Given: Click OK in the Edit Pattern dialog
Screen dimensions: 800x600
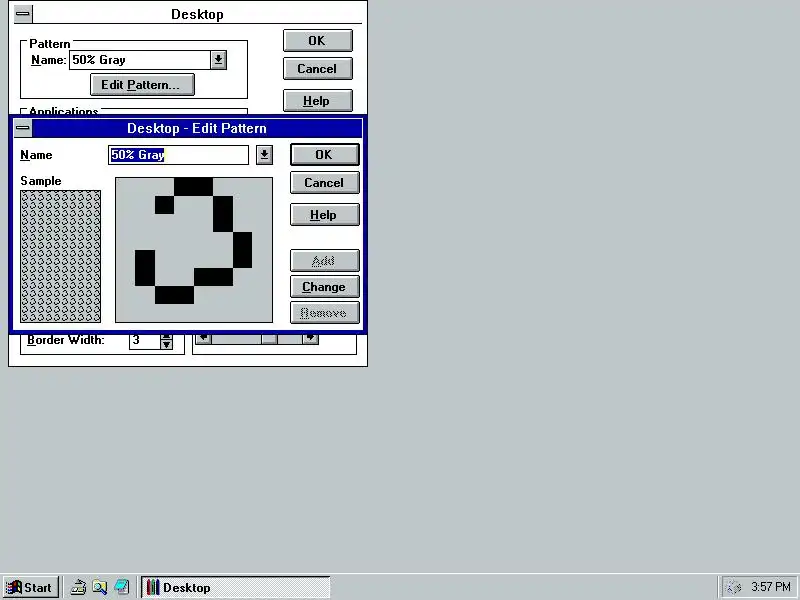Looking at the screenshot, I should point(324,155).
